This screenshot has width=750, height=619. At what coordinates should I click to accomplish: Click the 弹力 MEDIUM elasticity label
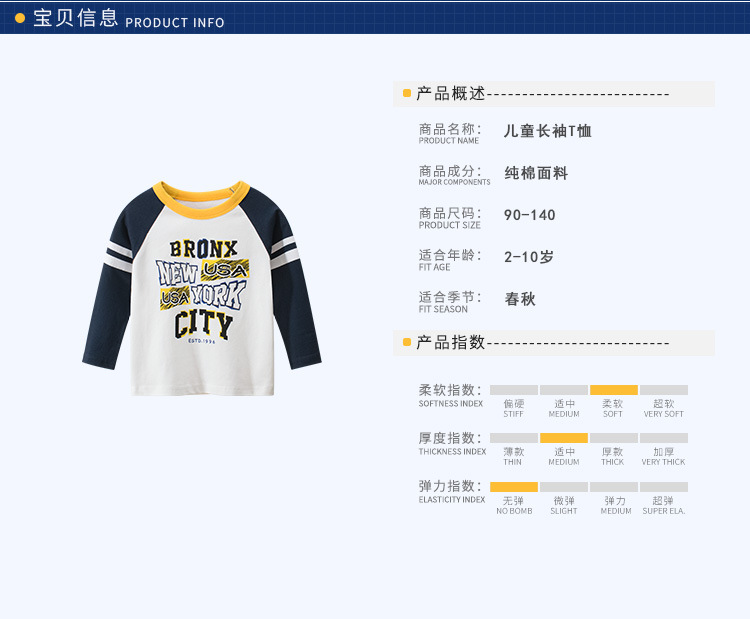[x=616, y=505]
